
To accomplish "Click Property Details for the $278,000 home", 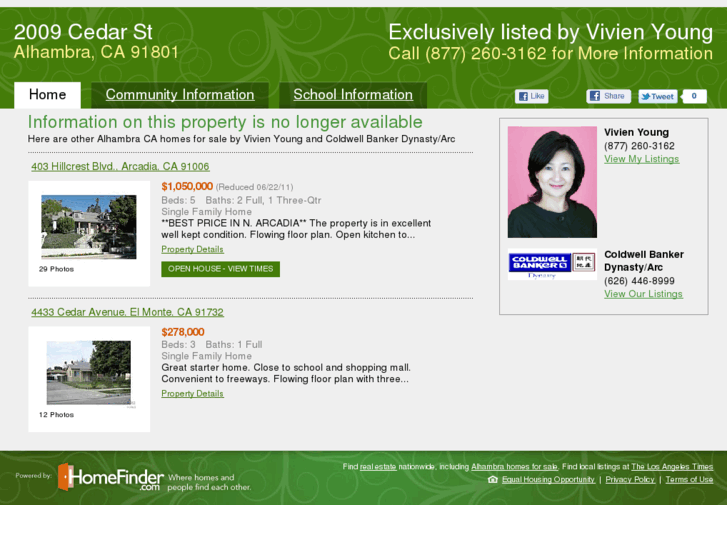I will 192,393.
